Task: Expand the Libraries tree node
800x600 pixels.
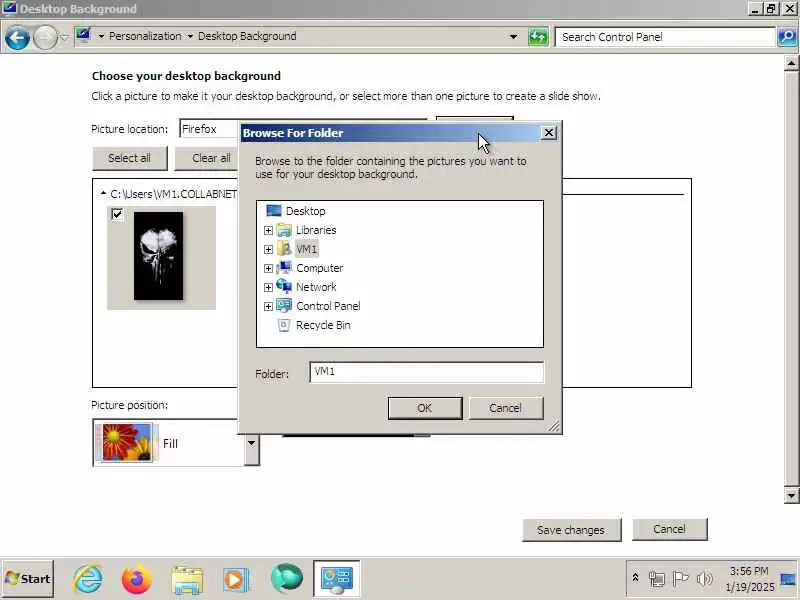Action: click(268, 230)
